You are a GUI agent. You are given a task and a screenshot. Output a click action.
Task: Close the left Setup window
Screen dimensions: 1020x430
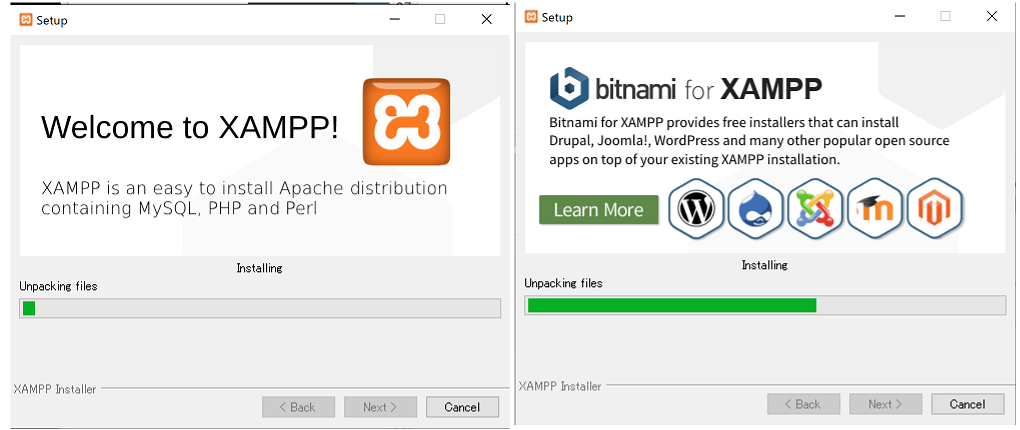tap(487, 20)
